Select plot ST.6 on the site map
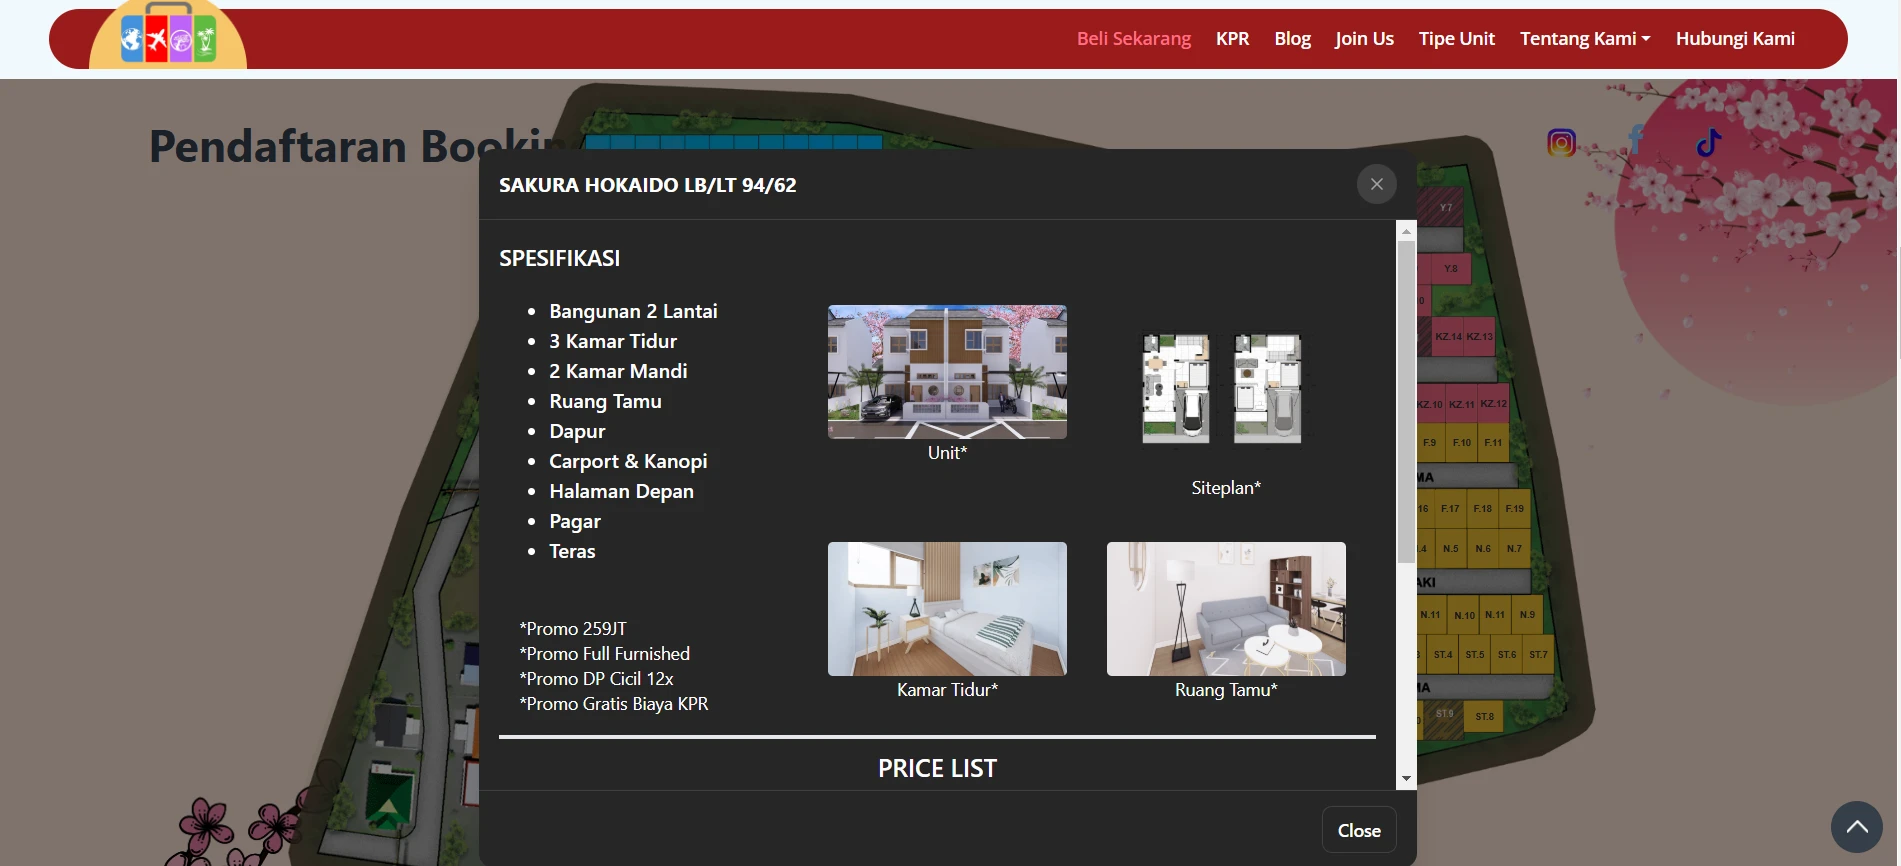 pos(1507,654)
